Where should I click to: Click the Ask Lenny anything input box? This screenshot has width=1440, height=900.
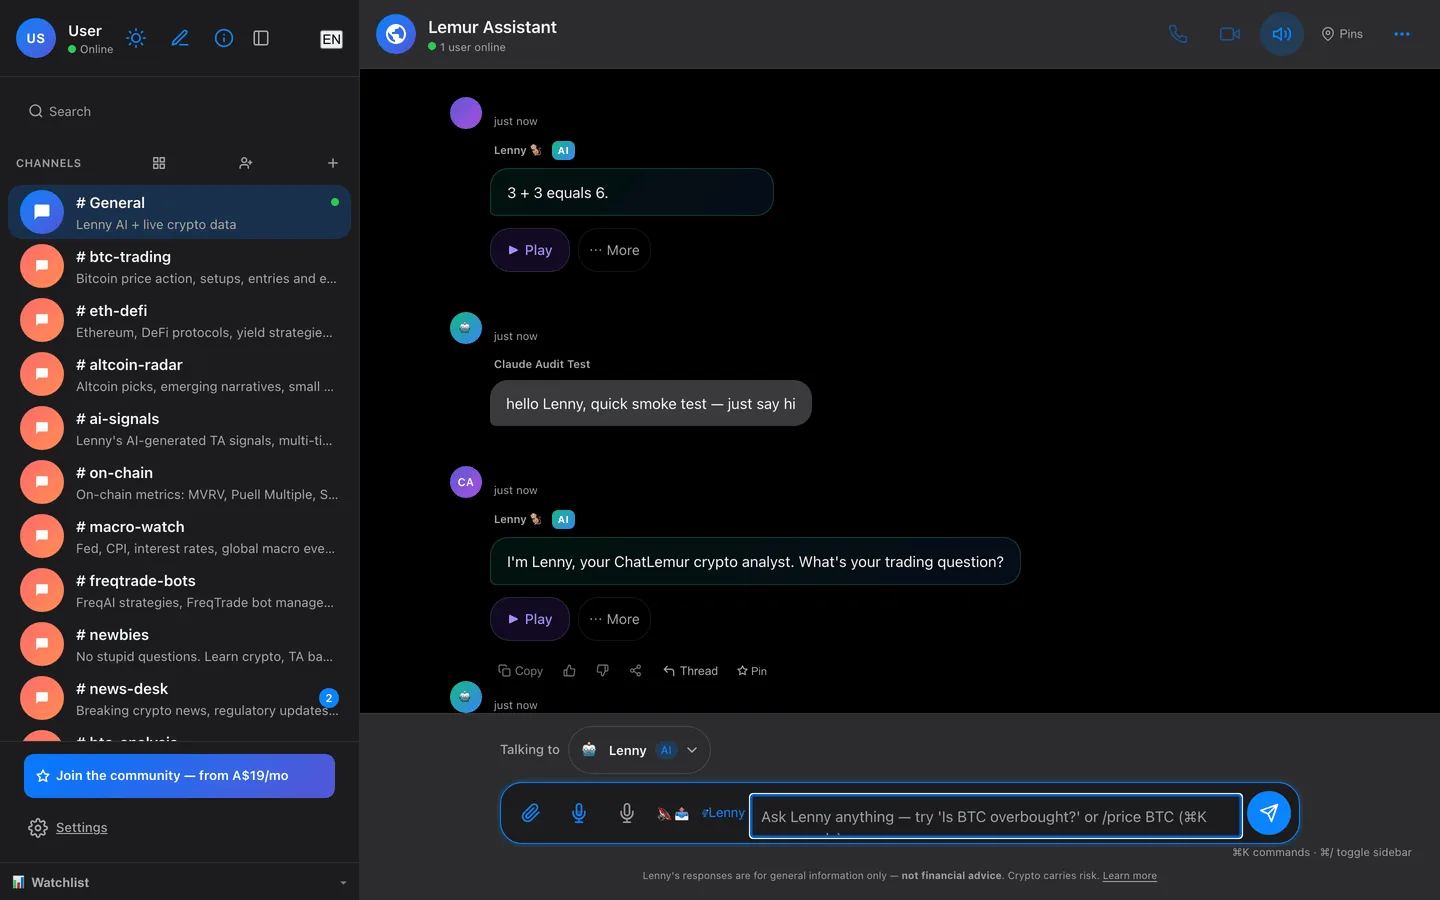[x=996, y=816]
